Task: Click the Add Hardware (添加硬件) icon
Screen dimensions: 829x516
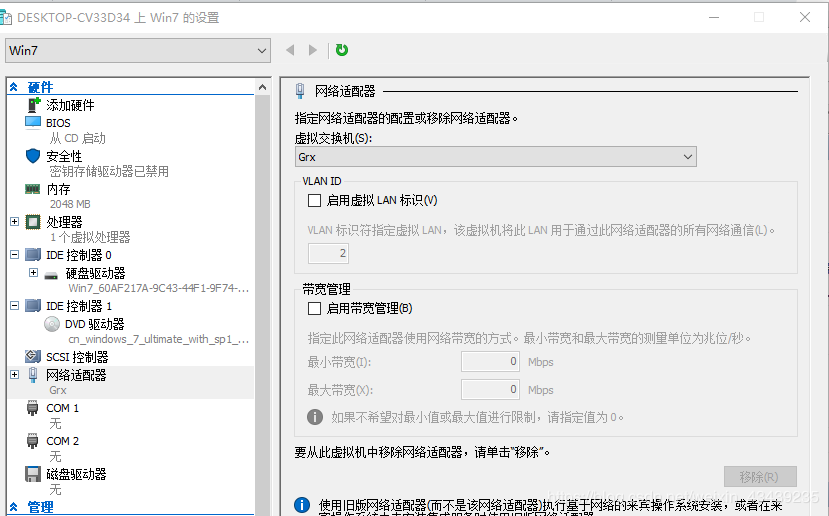Action: [33, 105]
